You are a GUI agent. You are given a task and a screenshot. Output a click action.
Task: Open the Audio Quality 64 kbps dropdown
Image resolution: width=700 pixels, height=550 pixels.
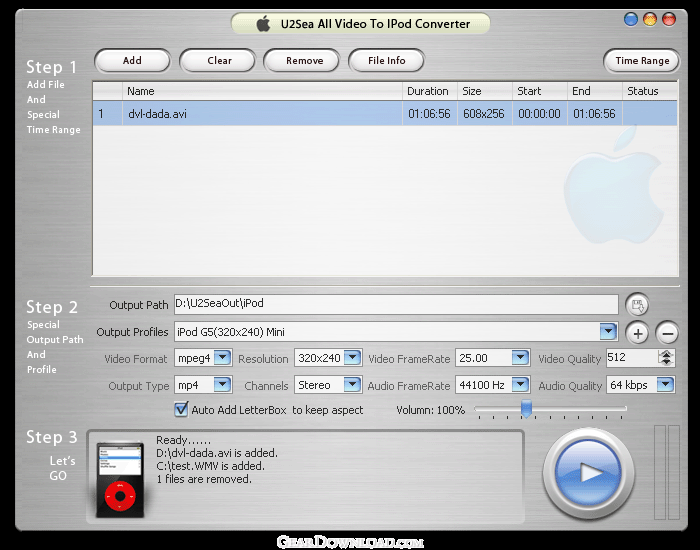(x=665, y=384)
